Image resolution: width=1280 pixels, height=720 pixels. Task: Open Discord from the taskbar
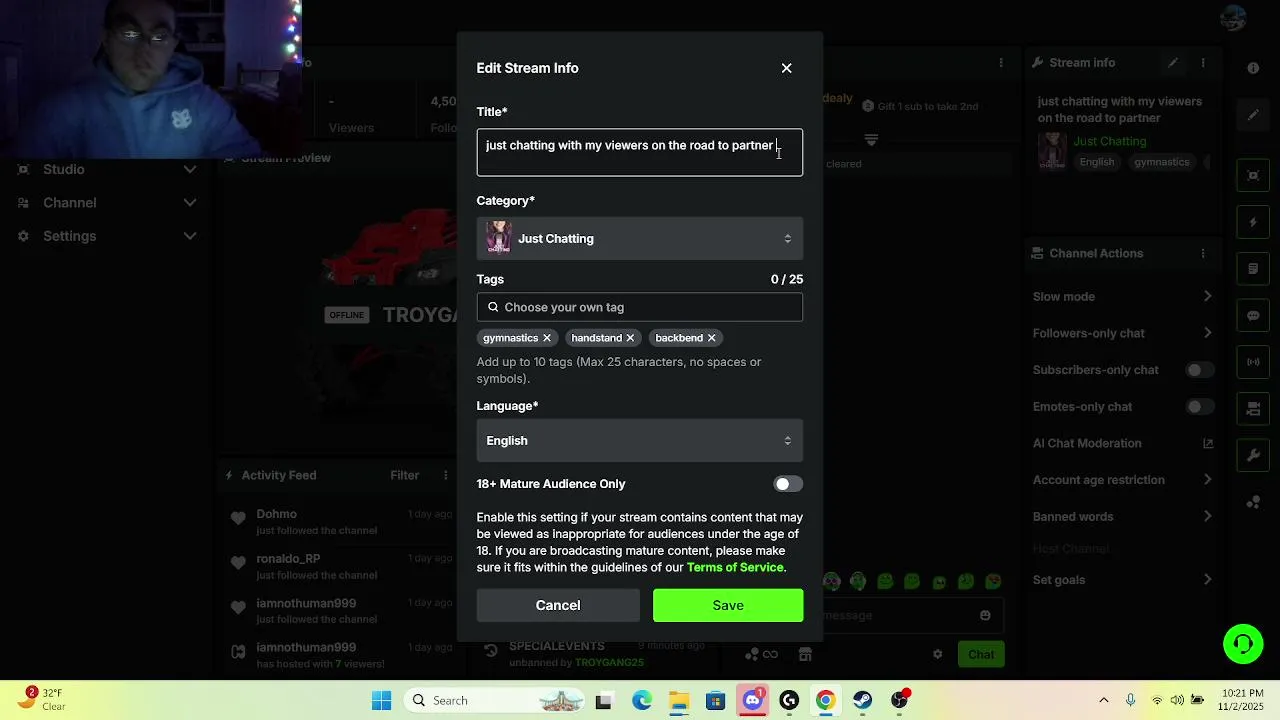click(752, 700)
